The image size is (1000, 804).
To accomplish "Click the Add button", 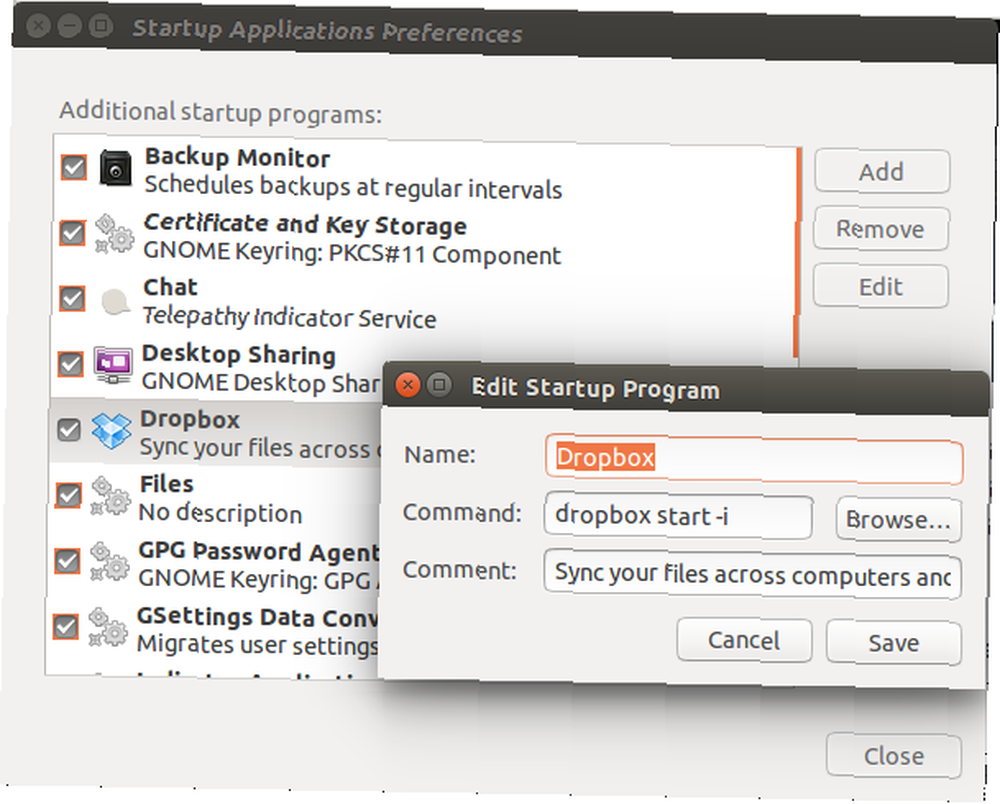I will click(881, 172).
